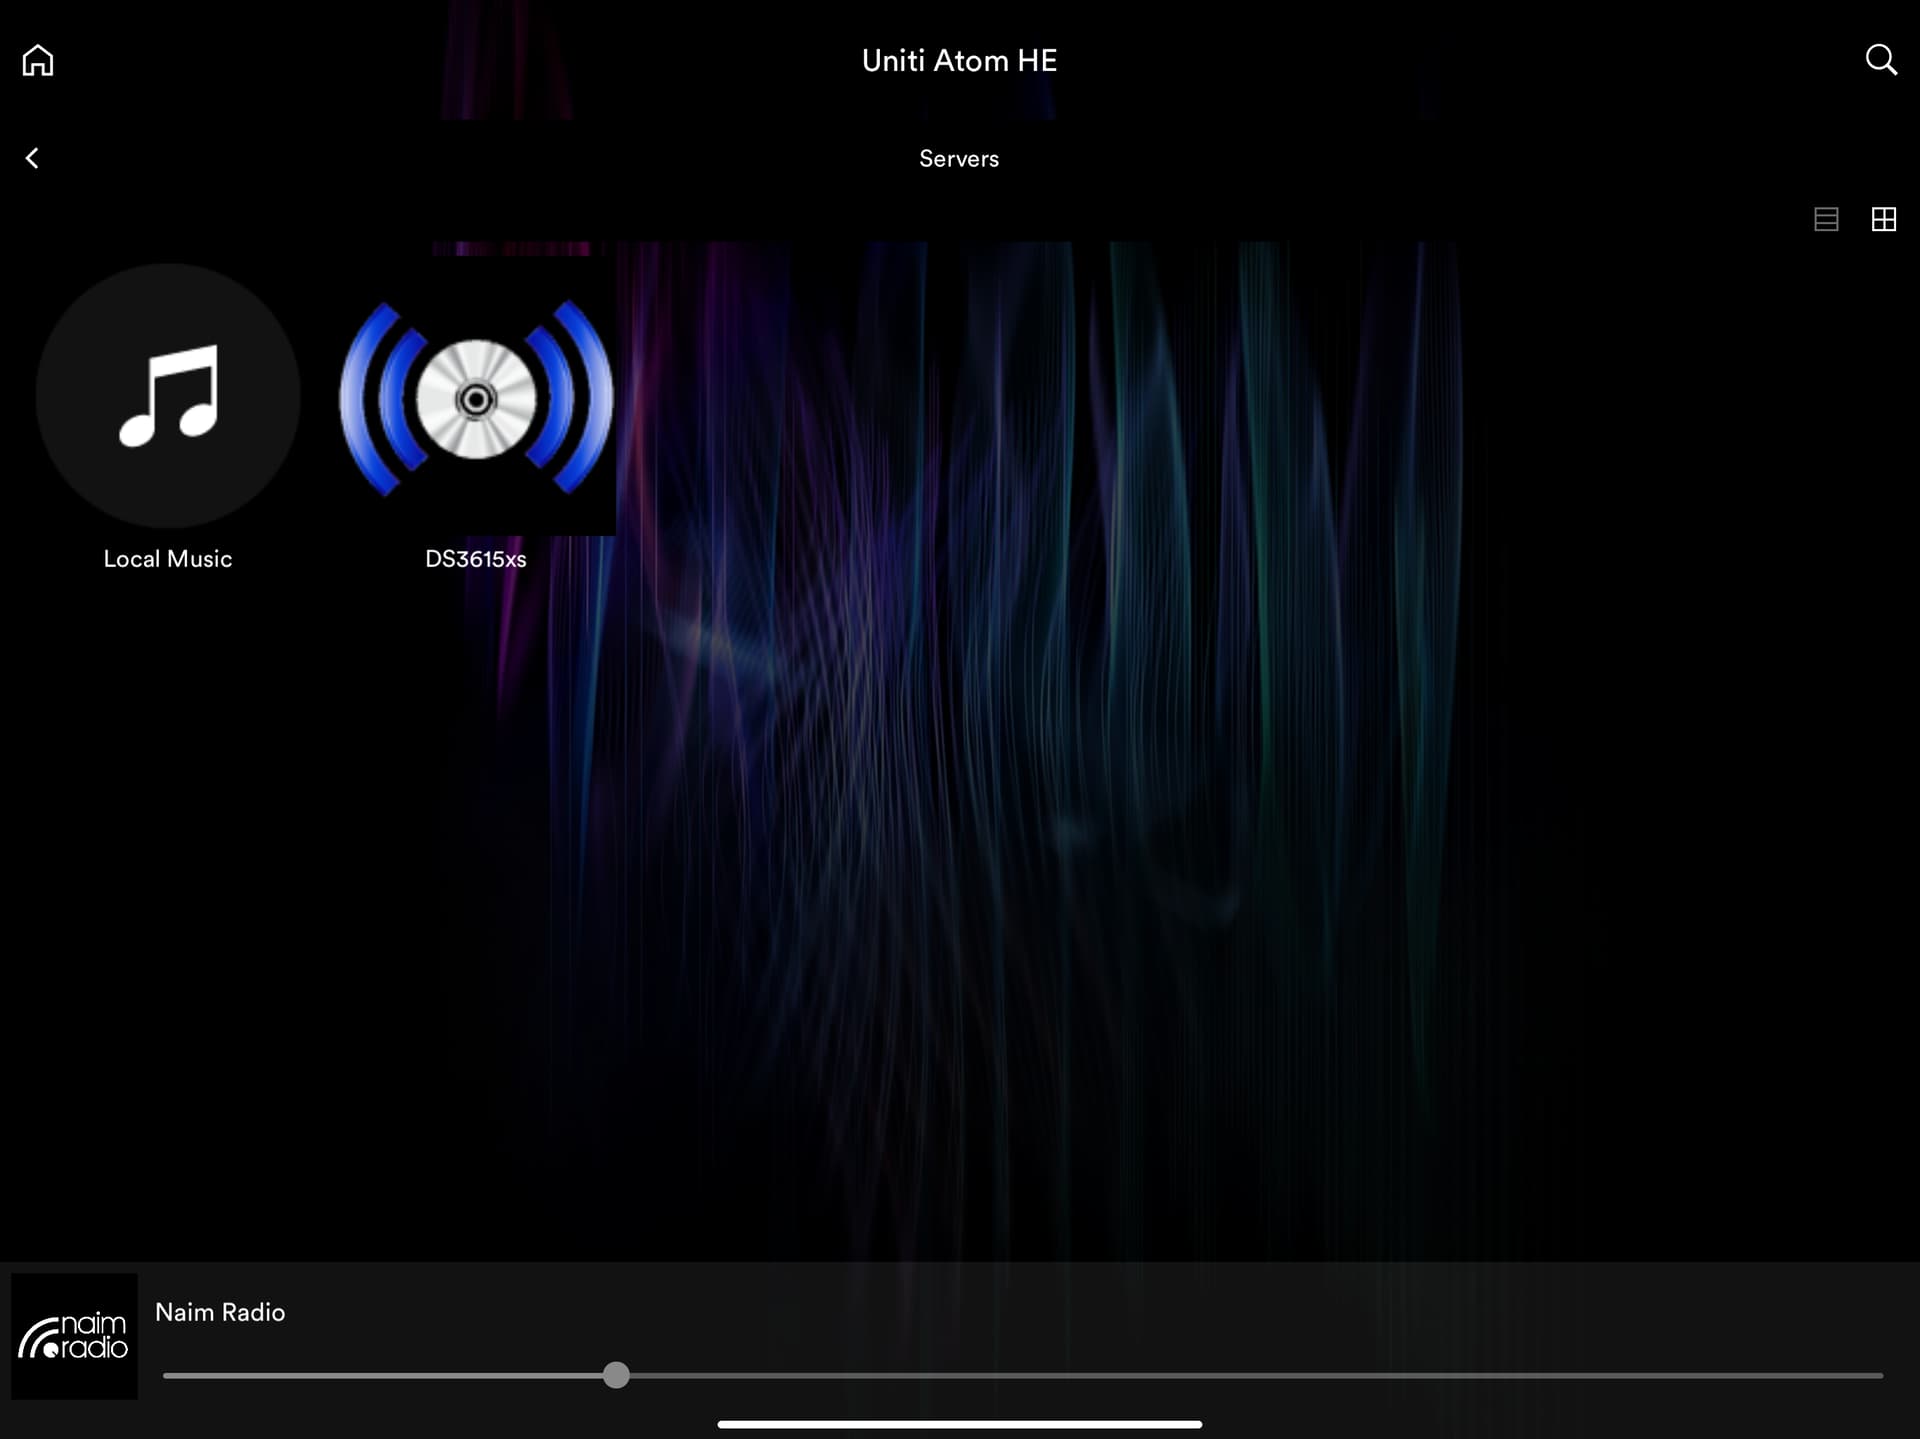Toggle list display mode for Servers

click(x=1826, y=219)
